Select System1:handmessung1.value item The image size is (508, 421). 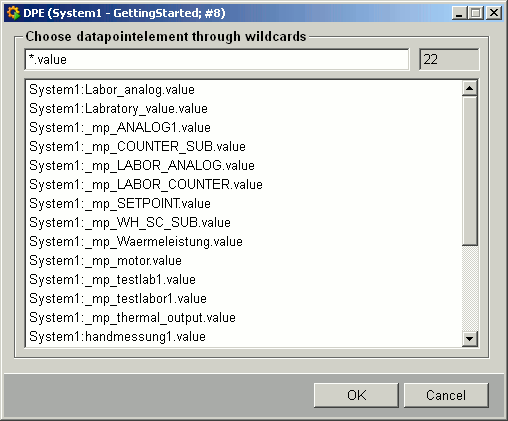(x=244, y=337)
